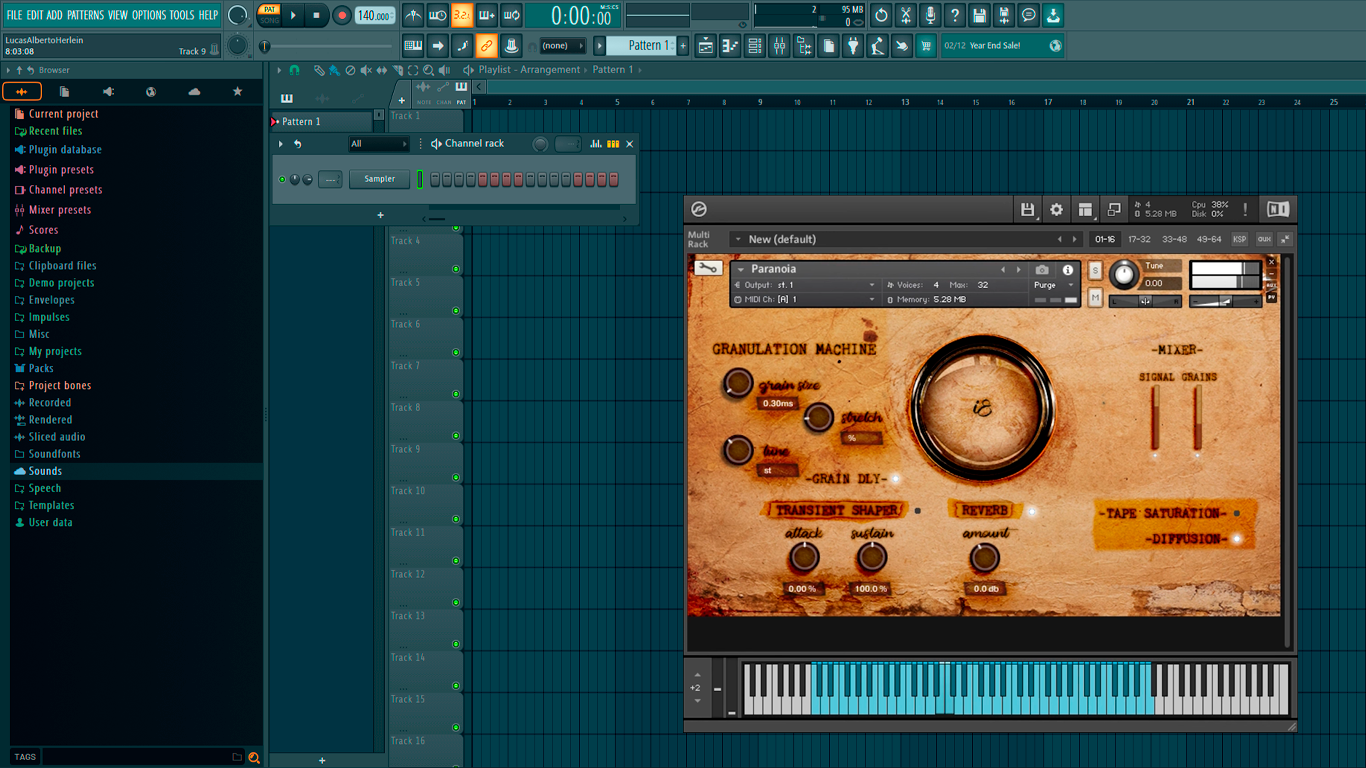Toggle typing keyboard to piano icon
The height and width of the screenshot is (768, 1366).
click(413, 45)
